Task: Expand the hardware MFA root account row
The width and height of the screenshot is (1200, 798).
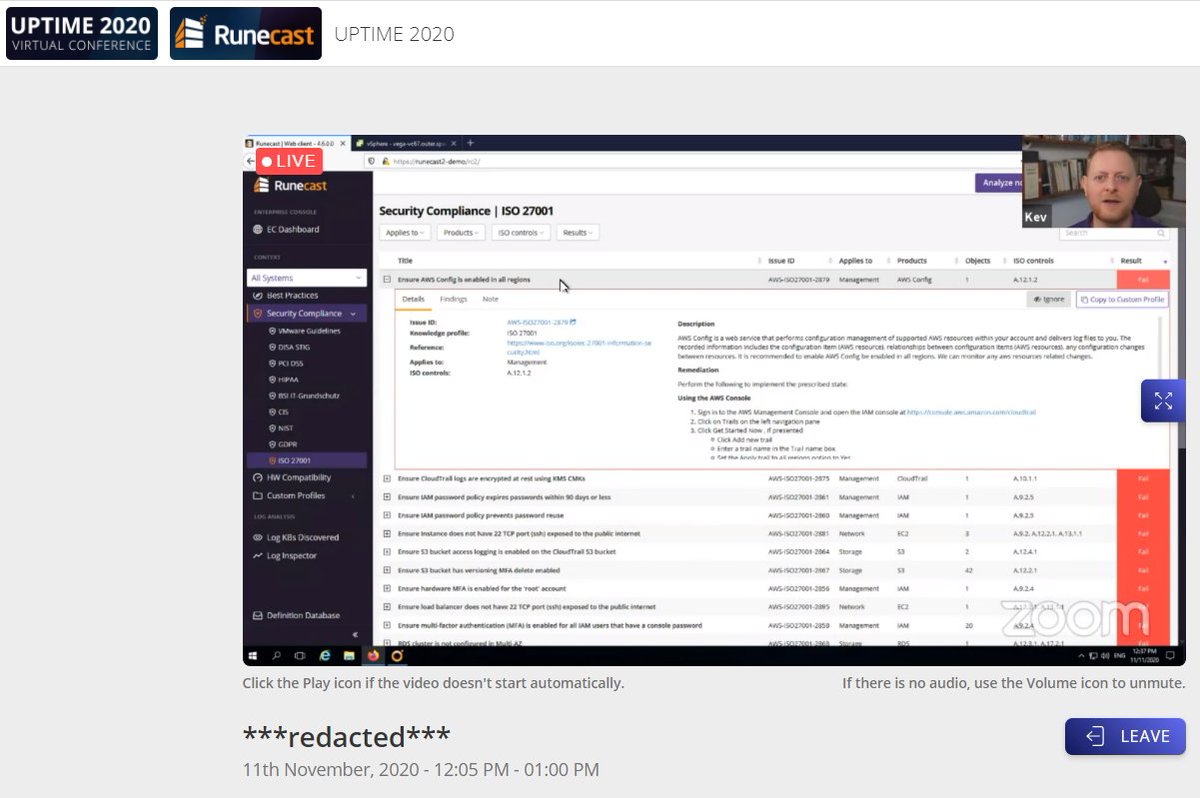Action: (386, 589)
